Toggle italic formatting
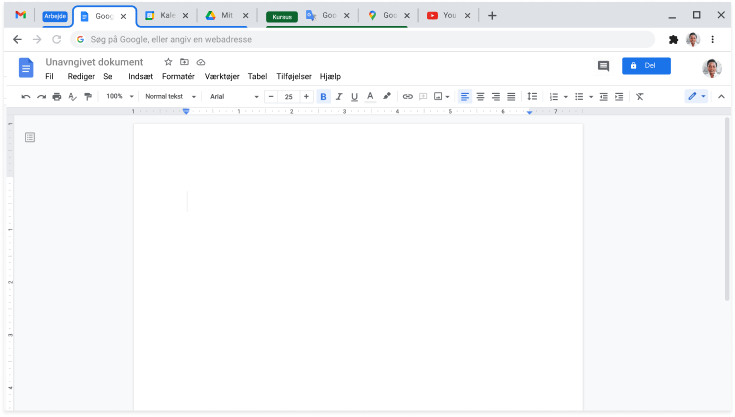This screenshot has width=735, height=417. pos(339,97)
